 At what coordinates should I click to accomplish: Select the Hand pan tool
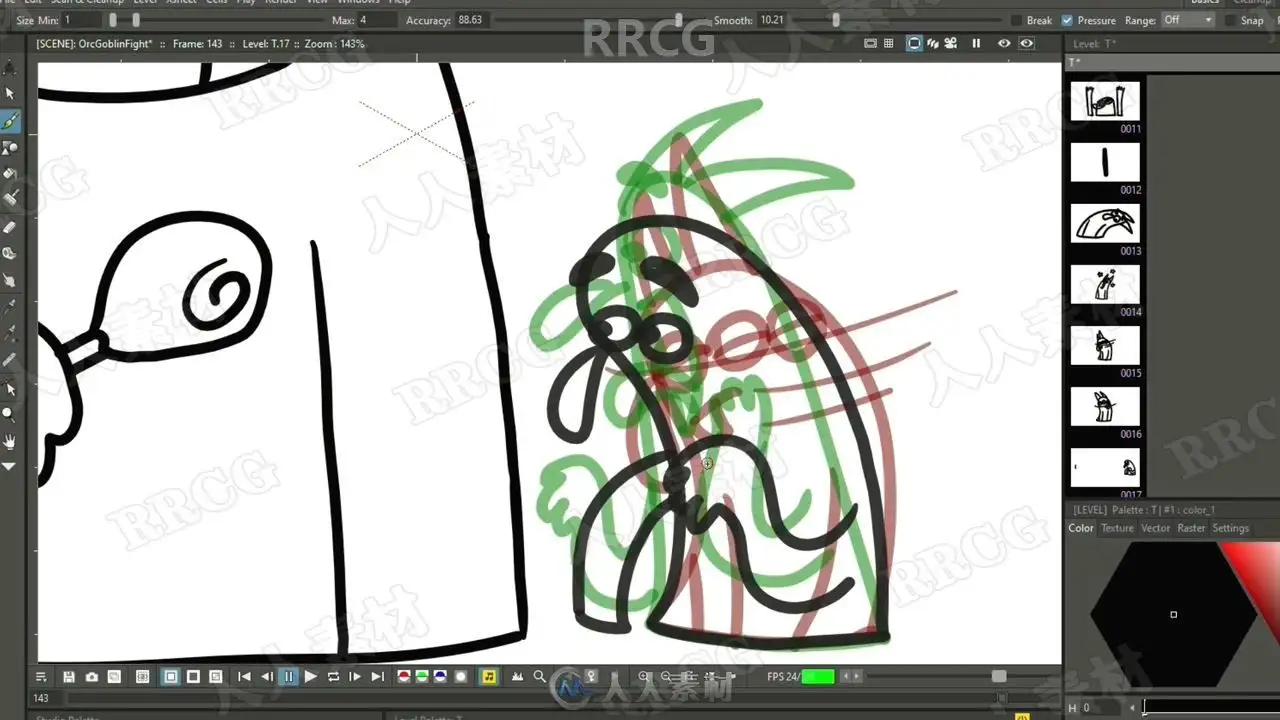10,440
